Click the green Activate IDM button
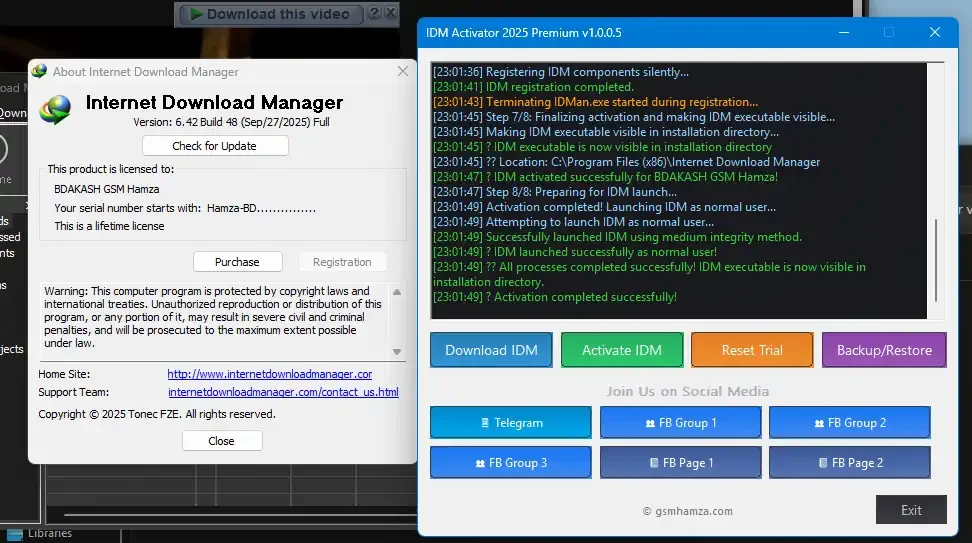 [622, 350]
